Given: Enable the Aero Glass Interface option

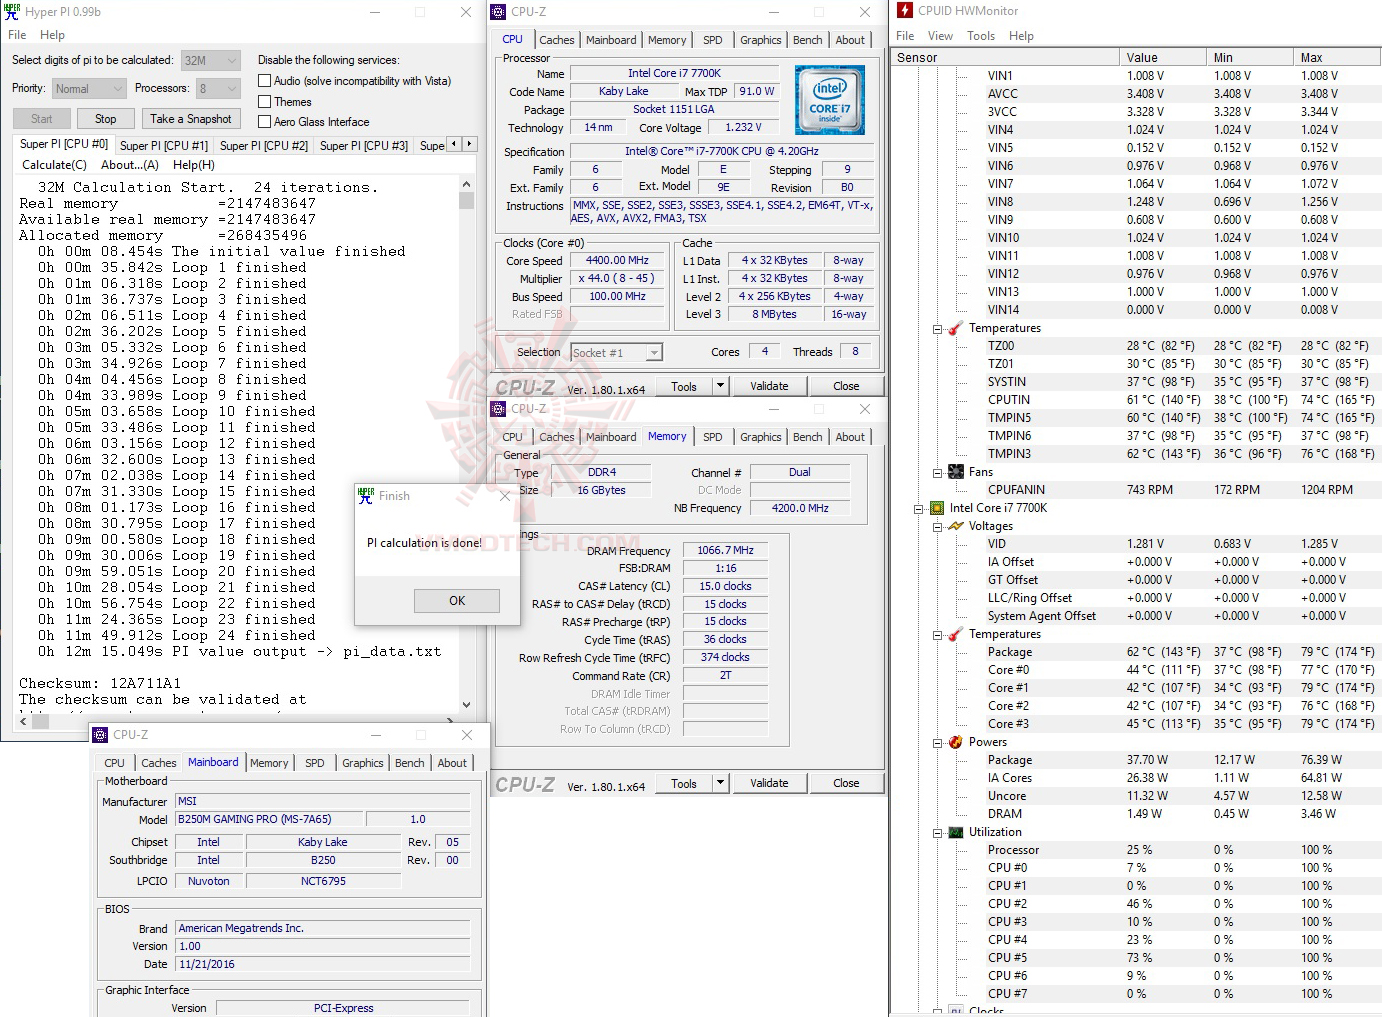Looking at the screenshot, I should pos(264,121).
